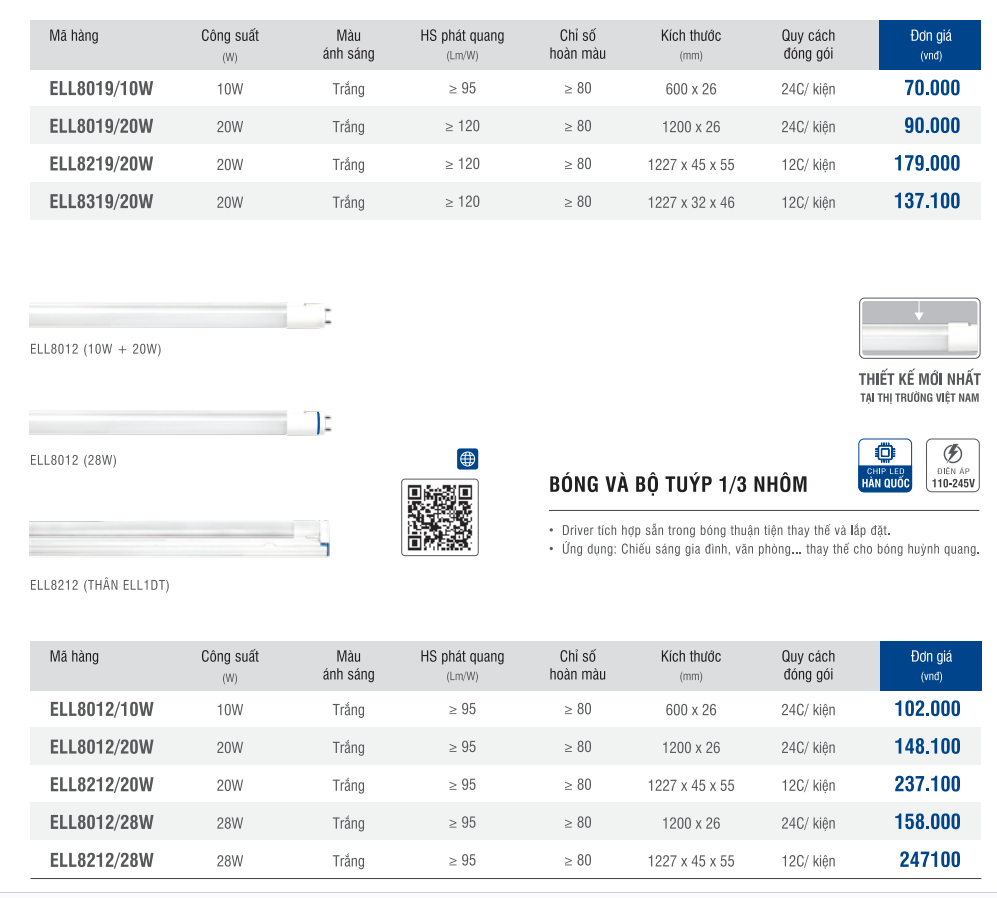Click price 102.000
The height and width of the screenshot is (898, 997).
pos(927,708)
